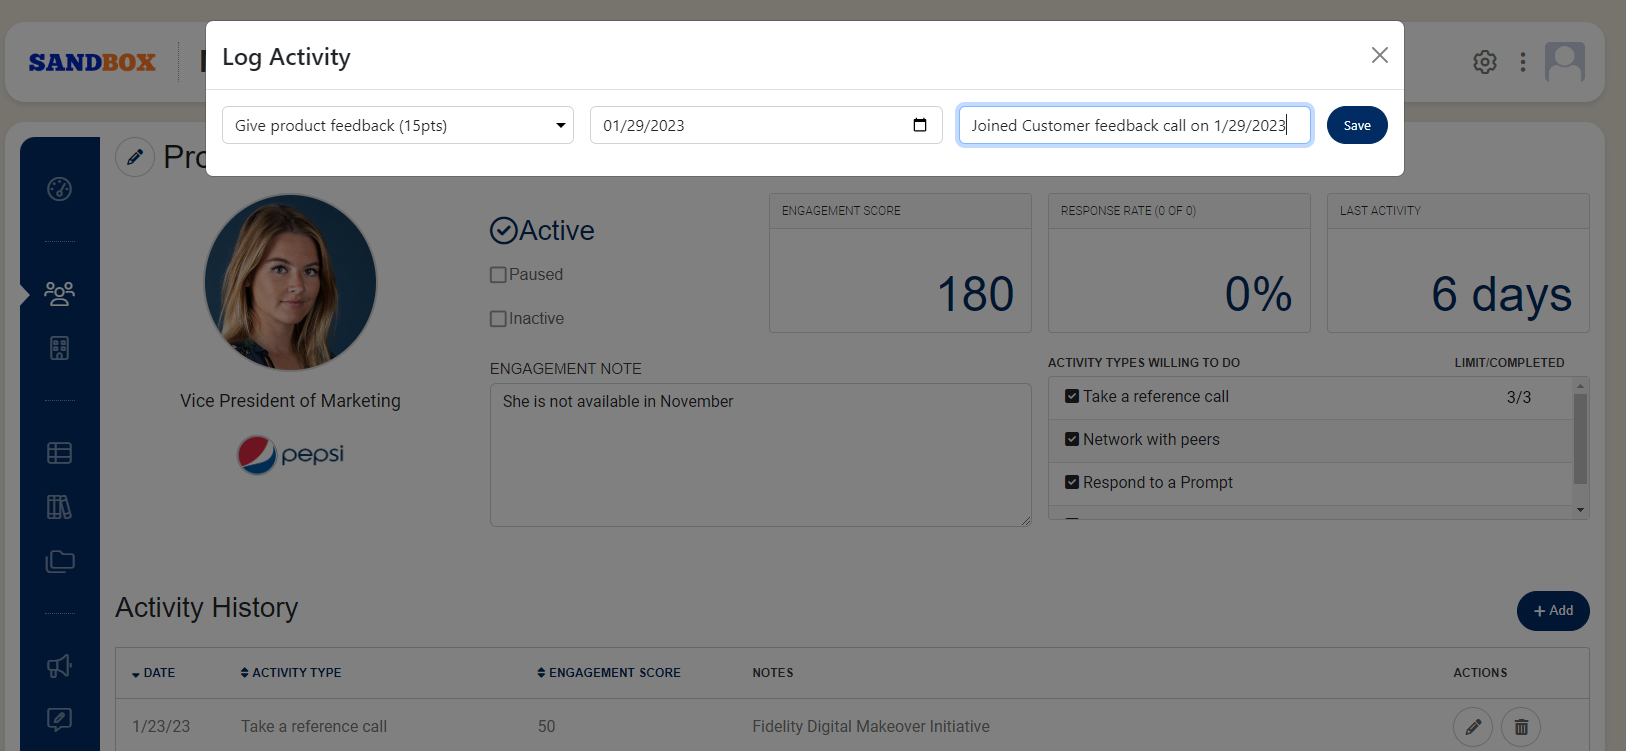Sort activity history by Date column
1626x751 pixels.
coord(154,673)
